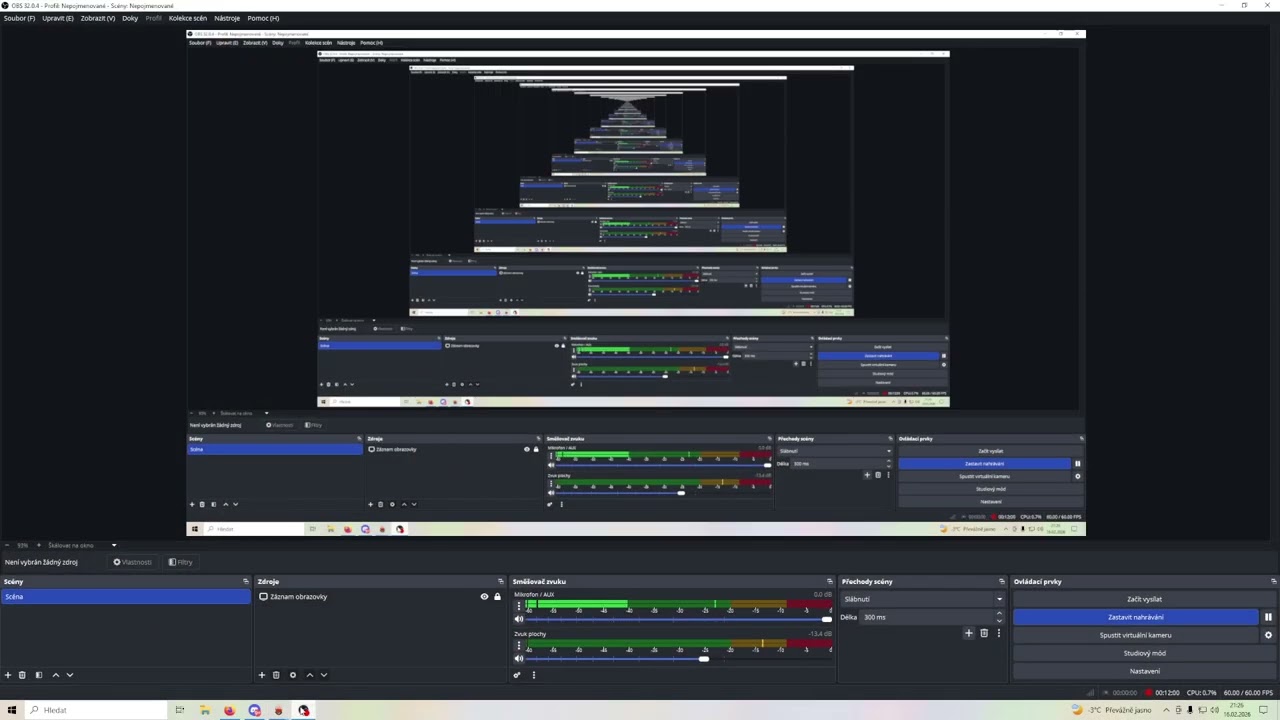Open the Pomoc menu
This screenshot has height=720, width=1280.
[263, 18]
